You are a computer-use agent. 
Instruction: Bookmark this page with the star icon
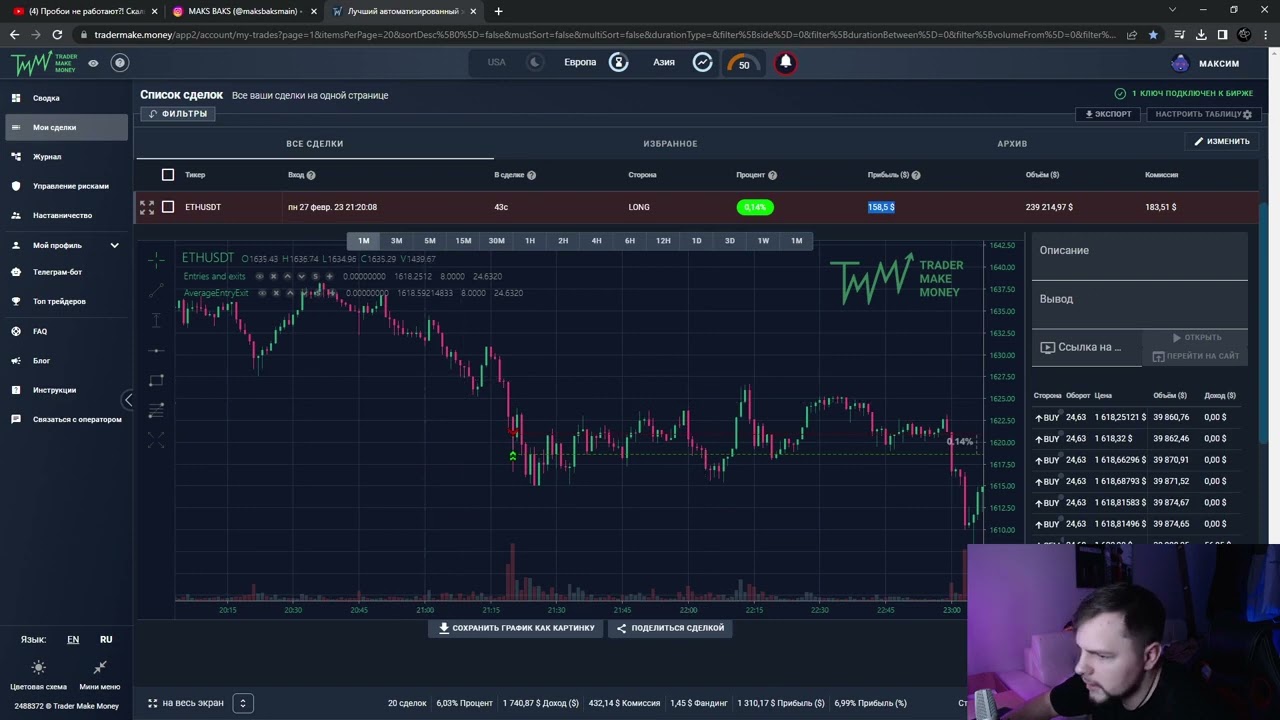[x=1153, y=34]
